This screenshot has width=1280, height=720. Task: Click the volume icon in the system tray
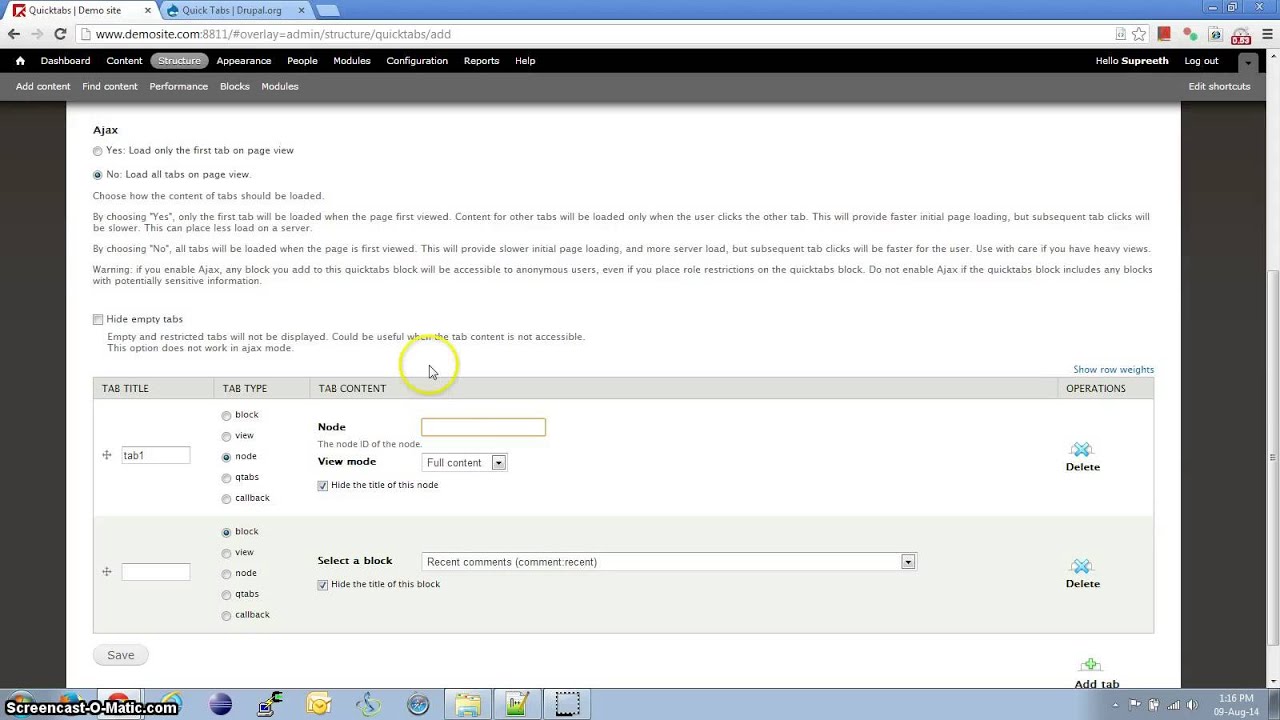[x=1192, y=705]
